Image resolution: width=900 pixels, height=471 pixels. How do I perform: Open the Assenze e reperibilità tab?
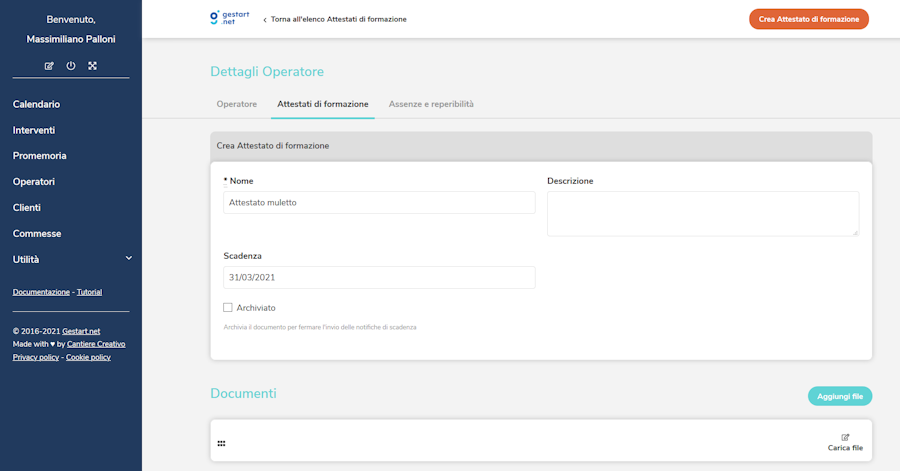(x=431, y=104)
